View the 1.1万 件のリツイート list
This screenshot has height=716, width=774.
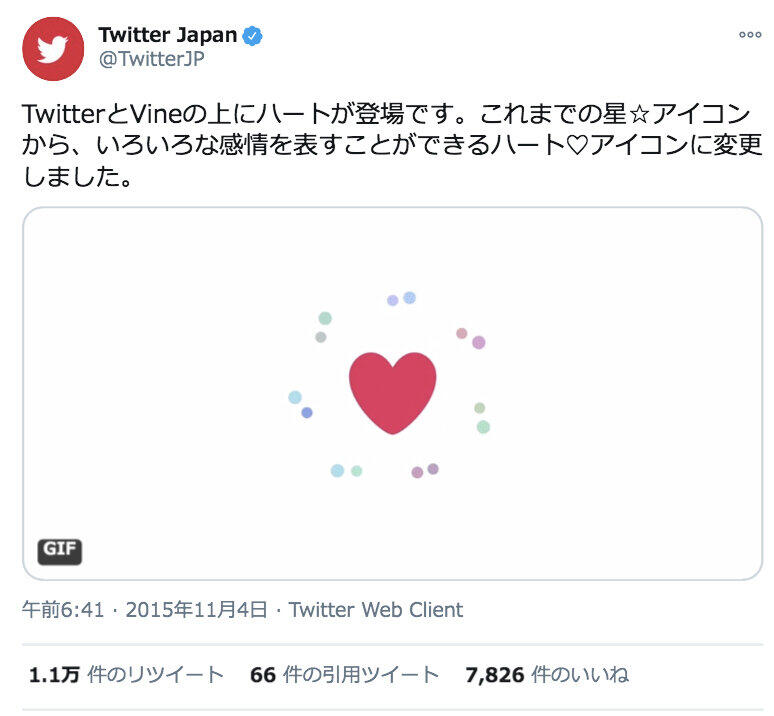[126, 675]
